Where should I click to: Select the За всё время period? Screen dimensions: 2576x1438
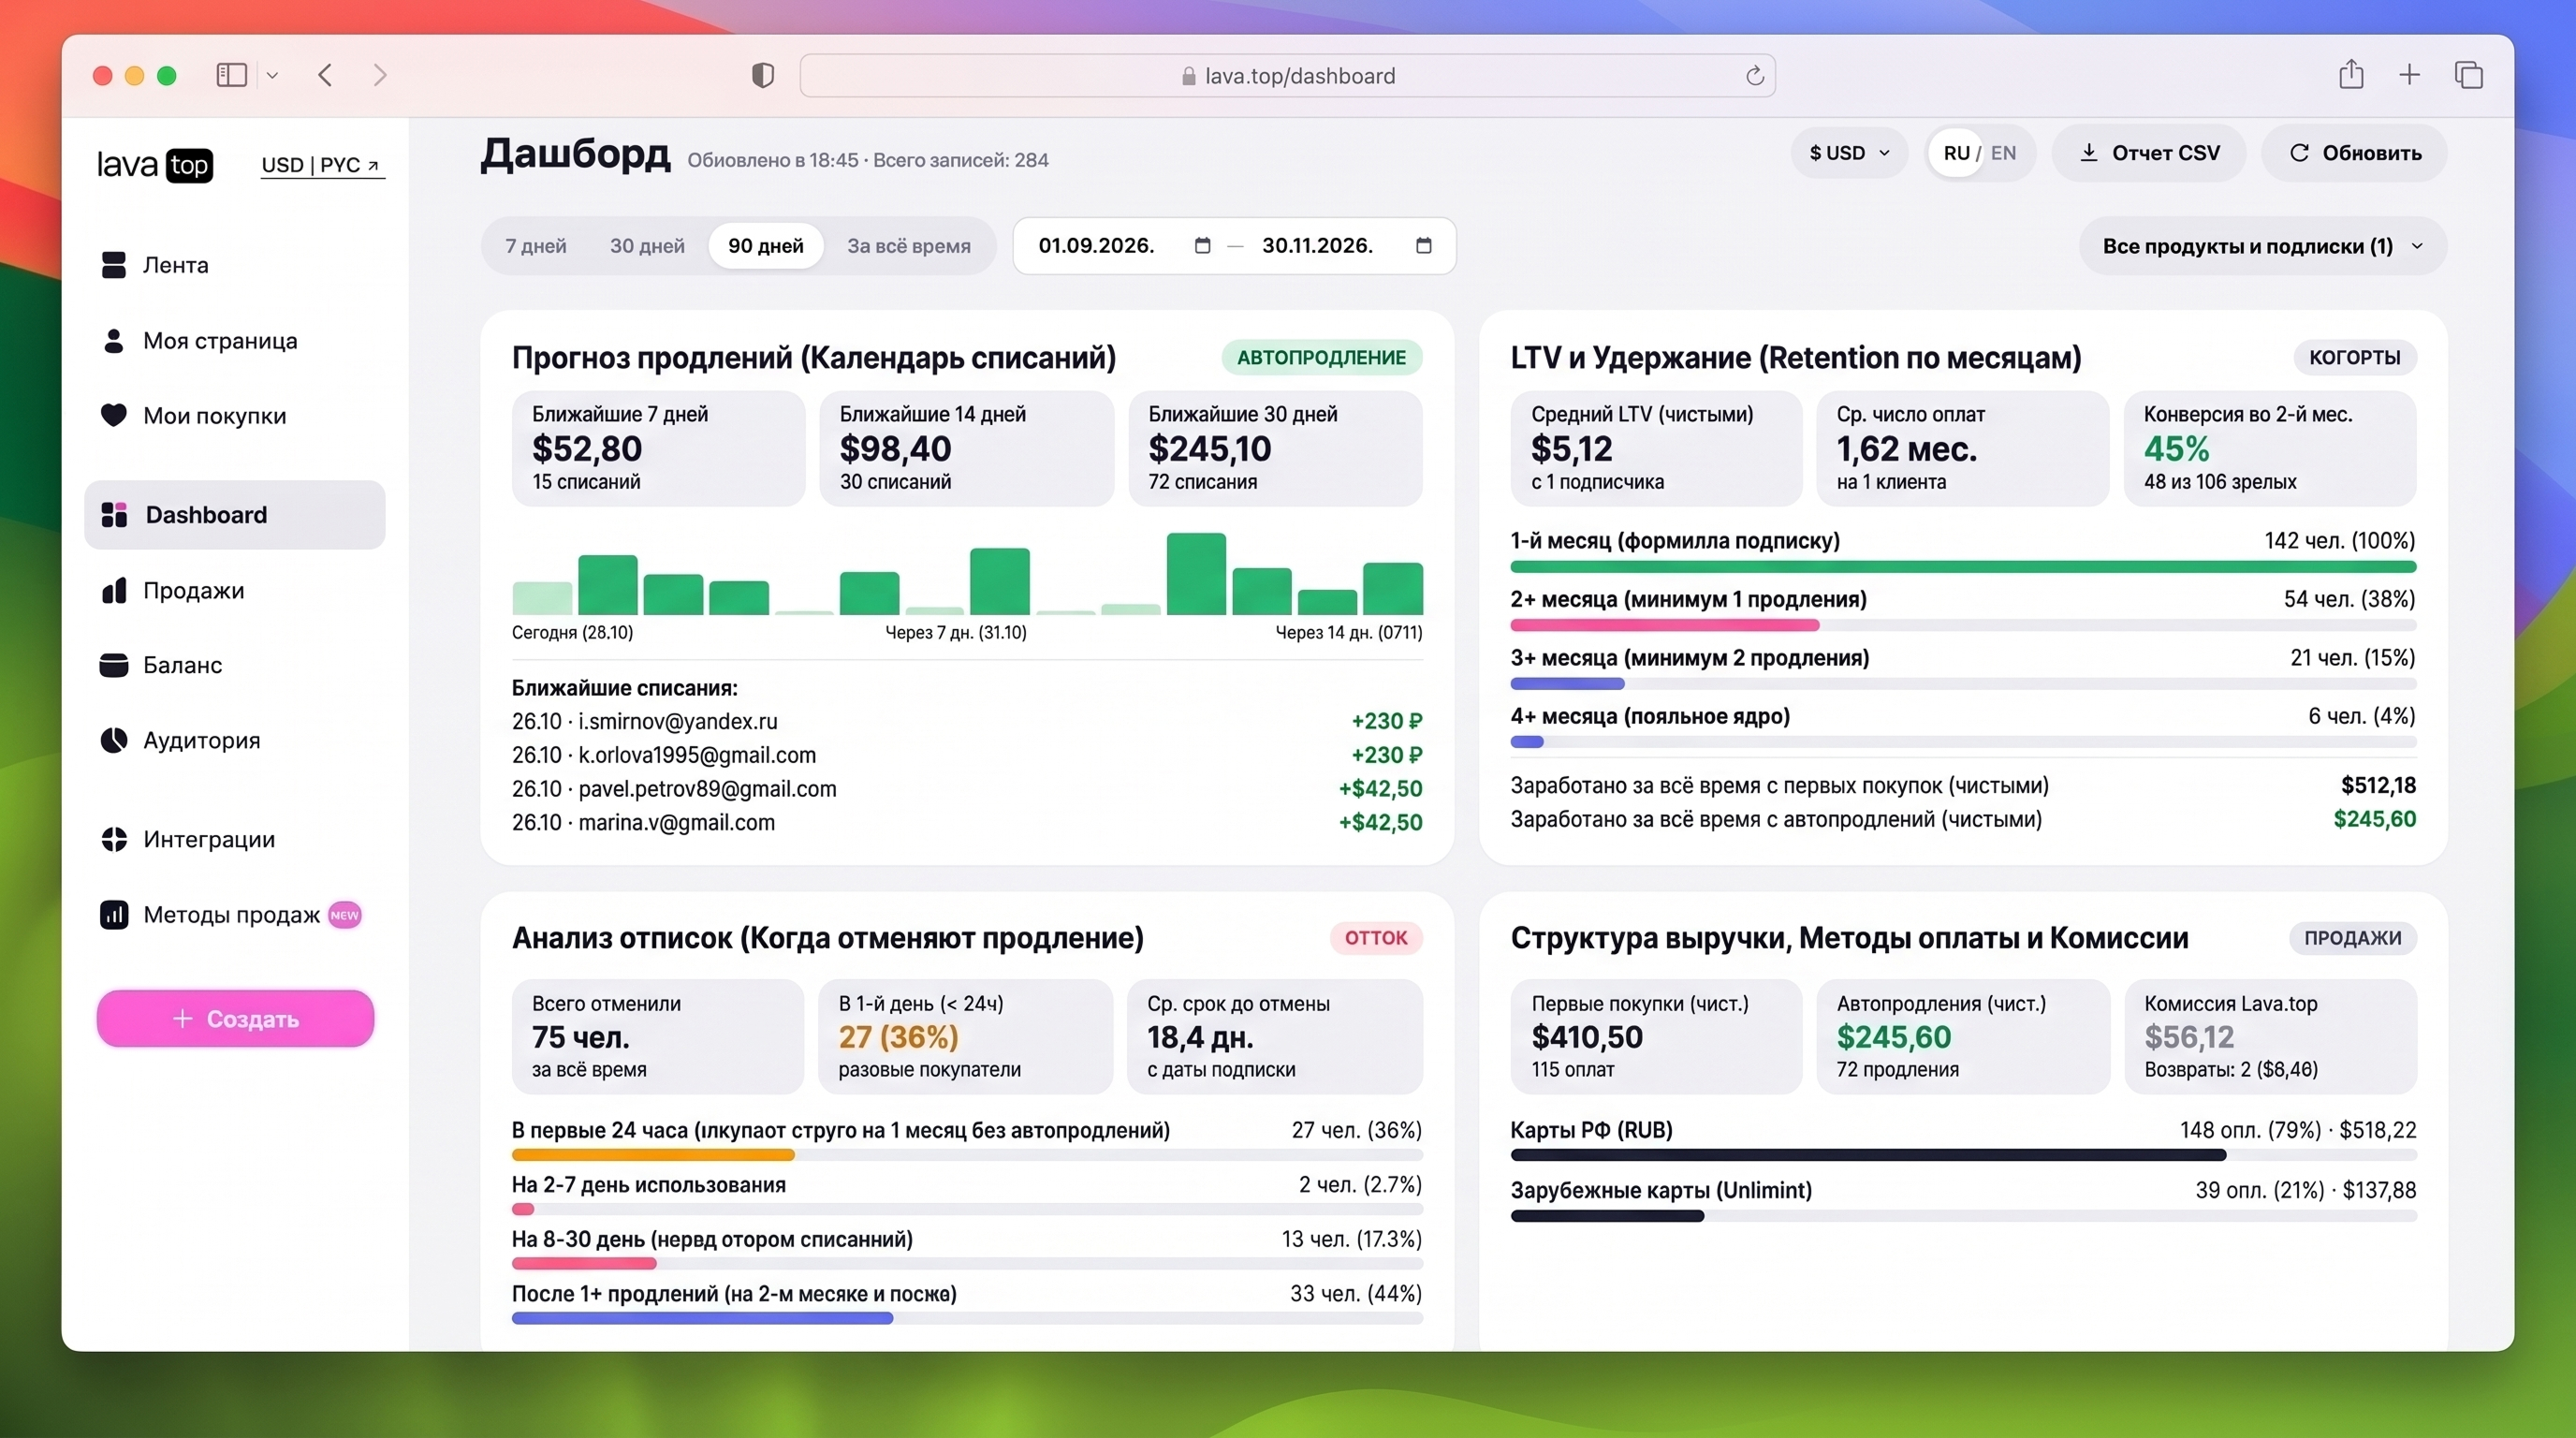(909, 246)
